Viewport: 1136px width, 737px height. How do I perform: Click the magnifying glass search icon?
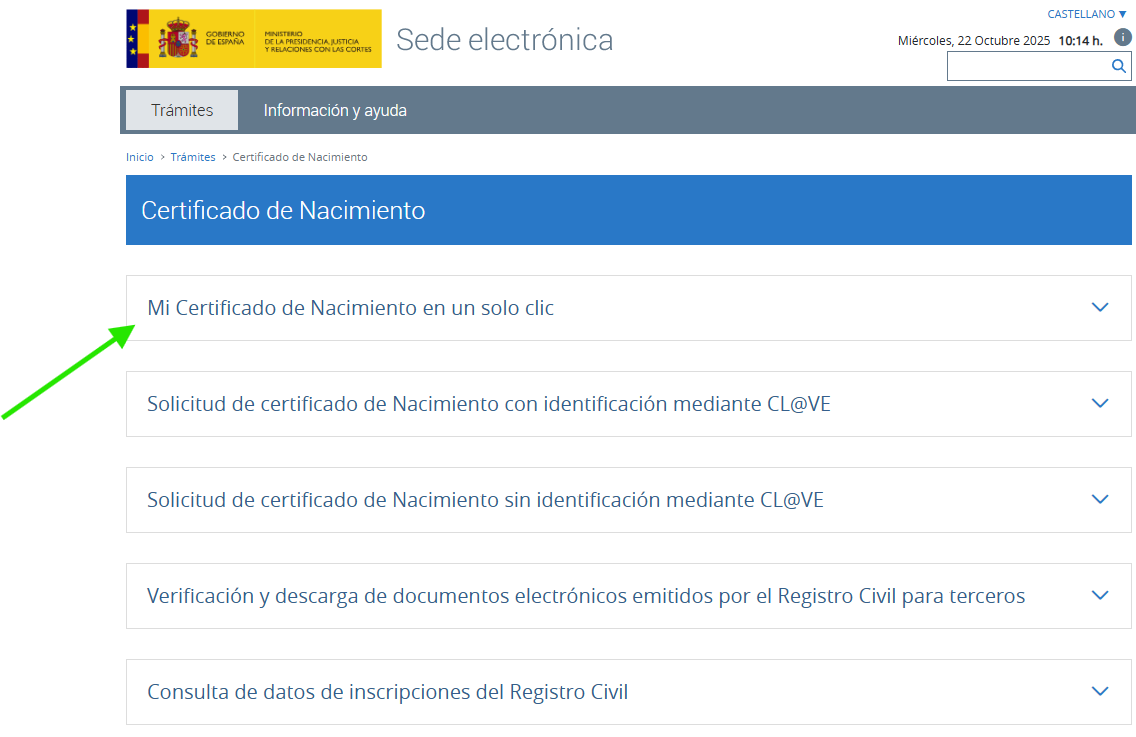(x=1118, y=67)
